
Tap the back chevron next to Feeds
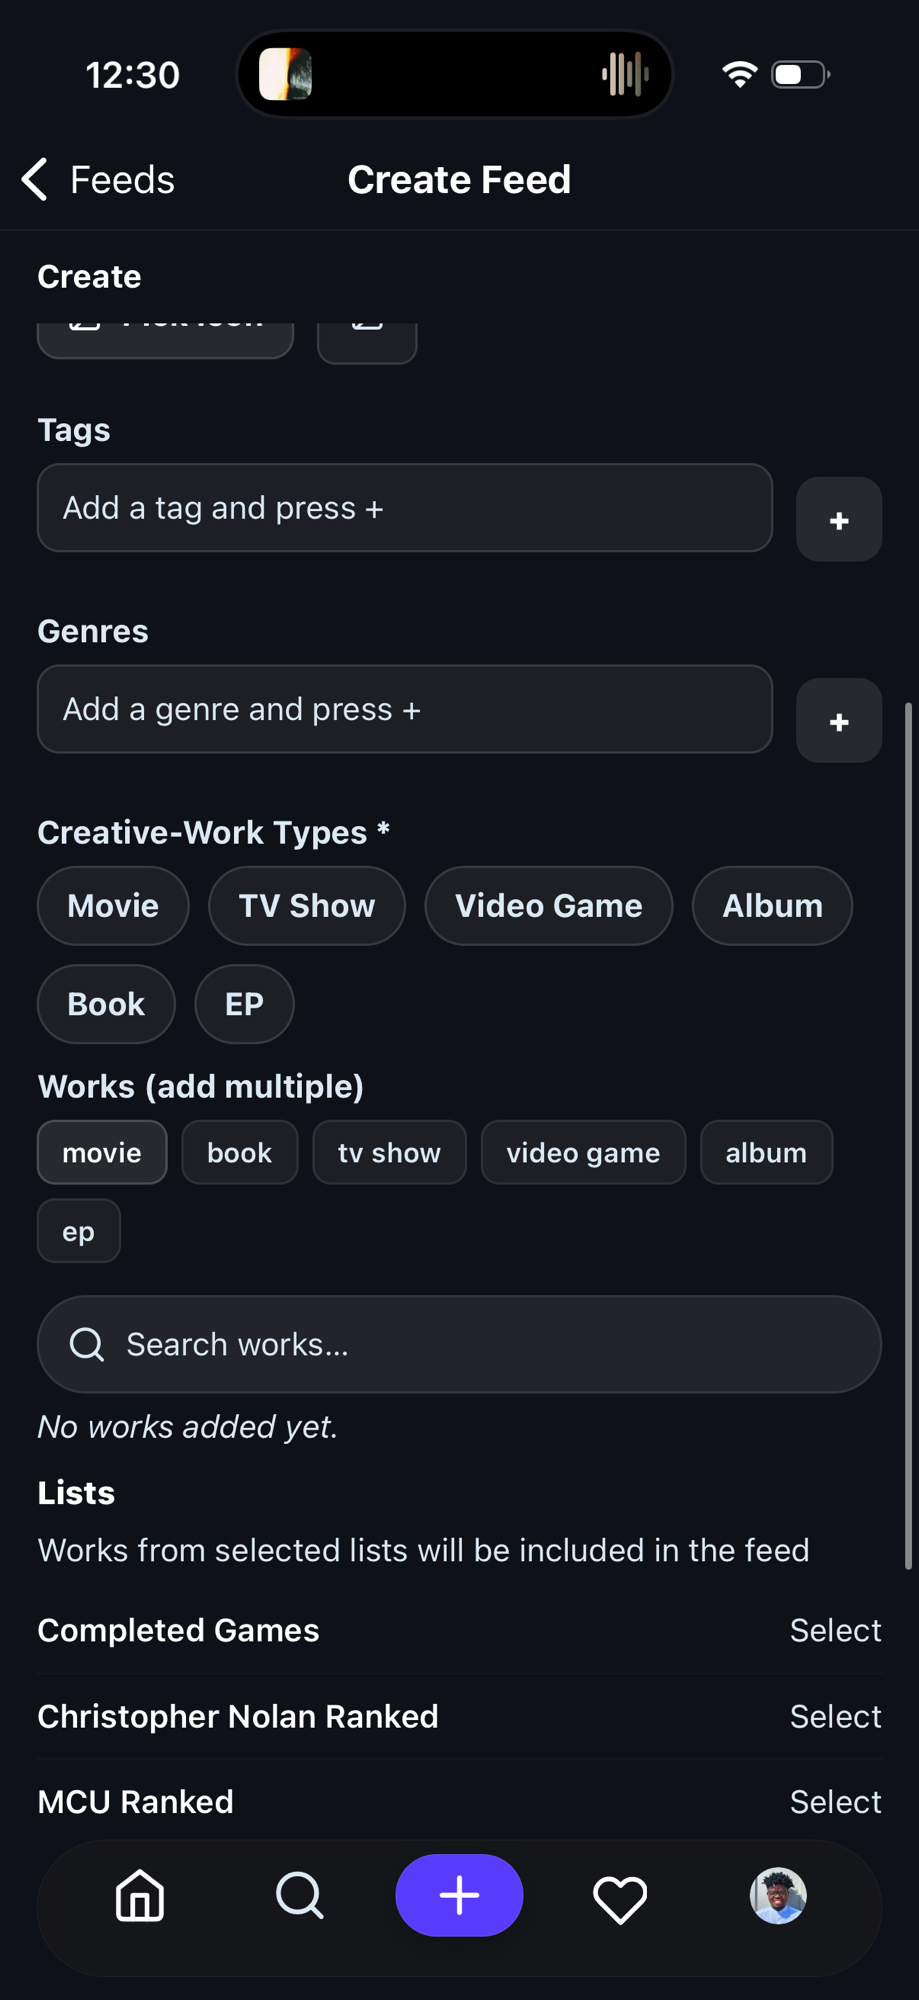36,180
